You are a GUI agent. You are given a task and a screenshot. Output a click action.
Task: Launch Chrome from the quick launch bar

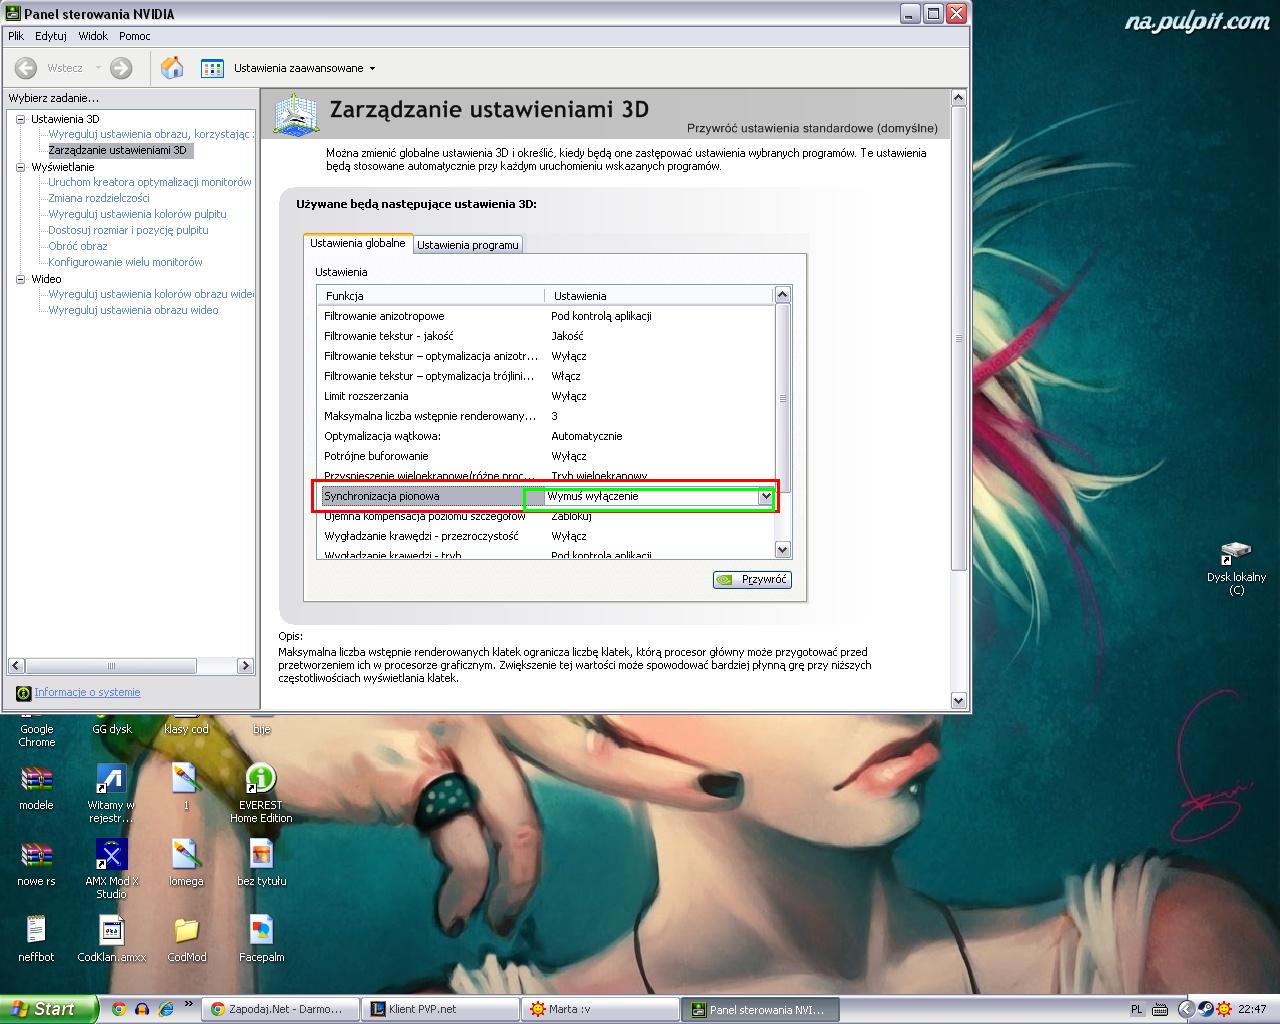point(118,1009)
